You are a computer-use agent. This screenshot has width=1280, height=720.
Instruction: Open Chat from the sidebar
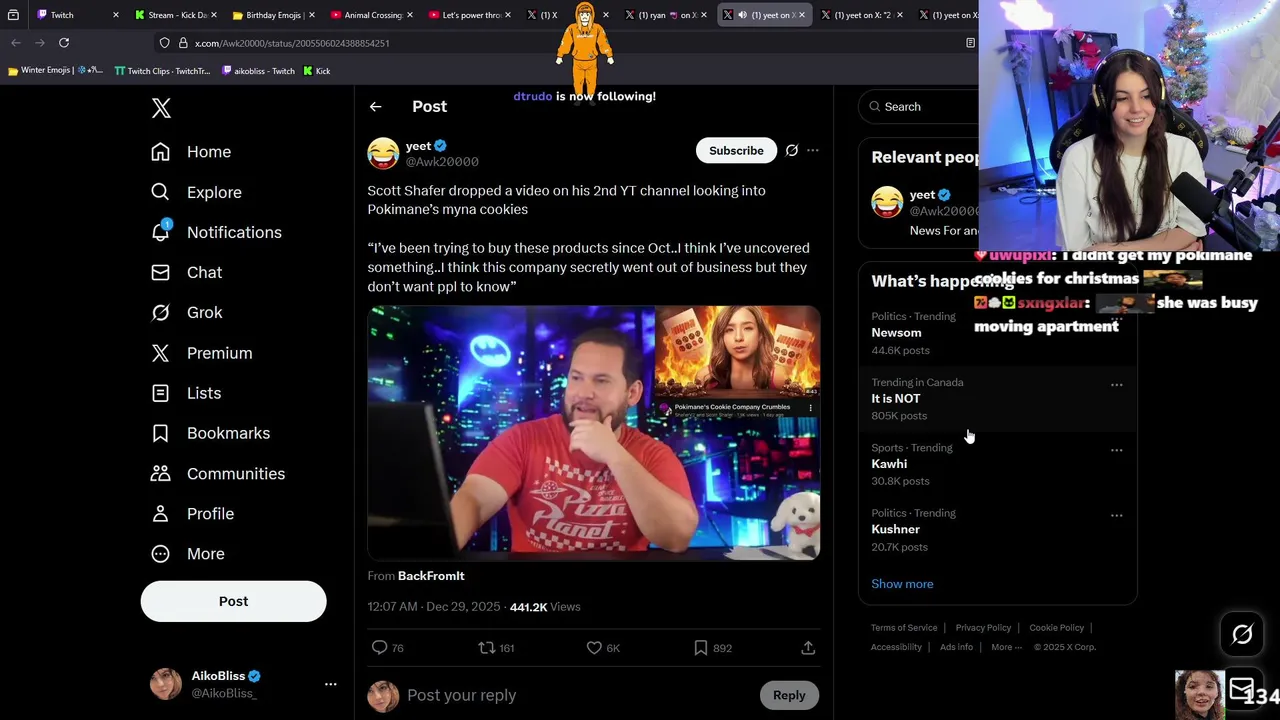187,272
